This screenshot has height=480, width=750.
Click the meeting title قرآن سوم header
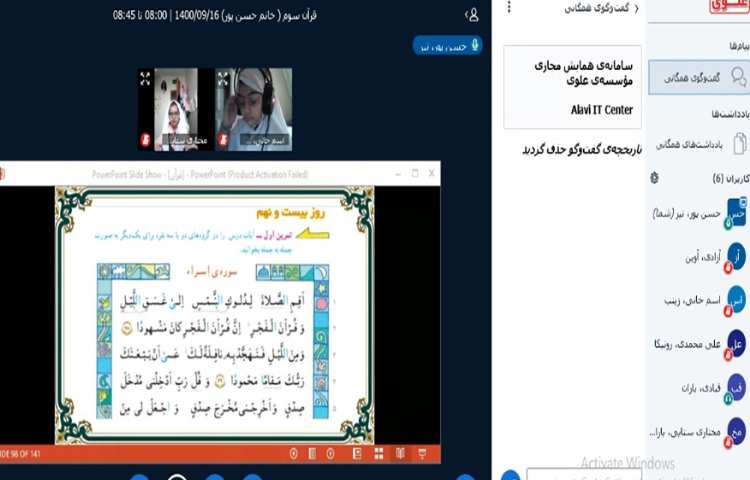pyautogui.click(x=215, y=15)
